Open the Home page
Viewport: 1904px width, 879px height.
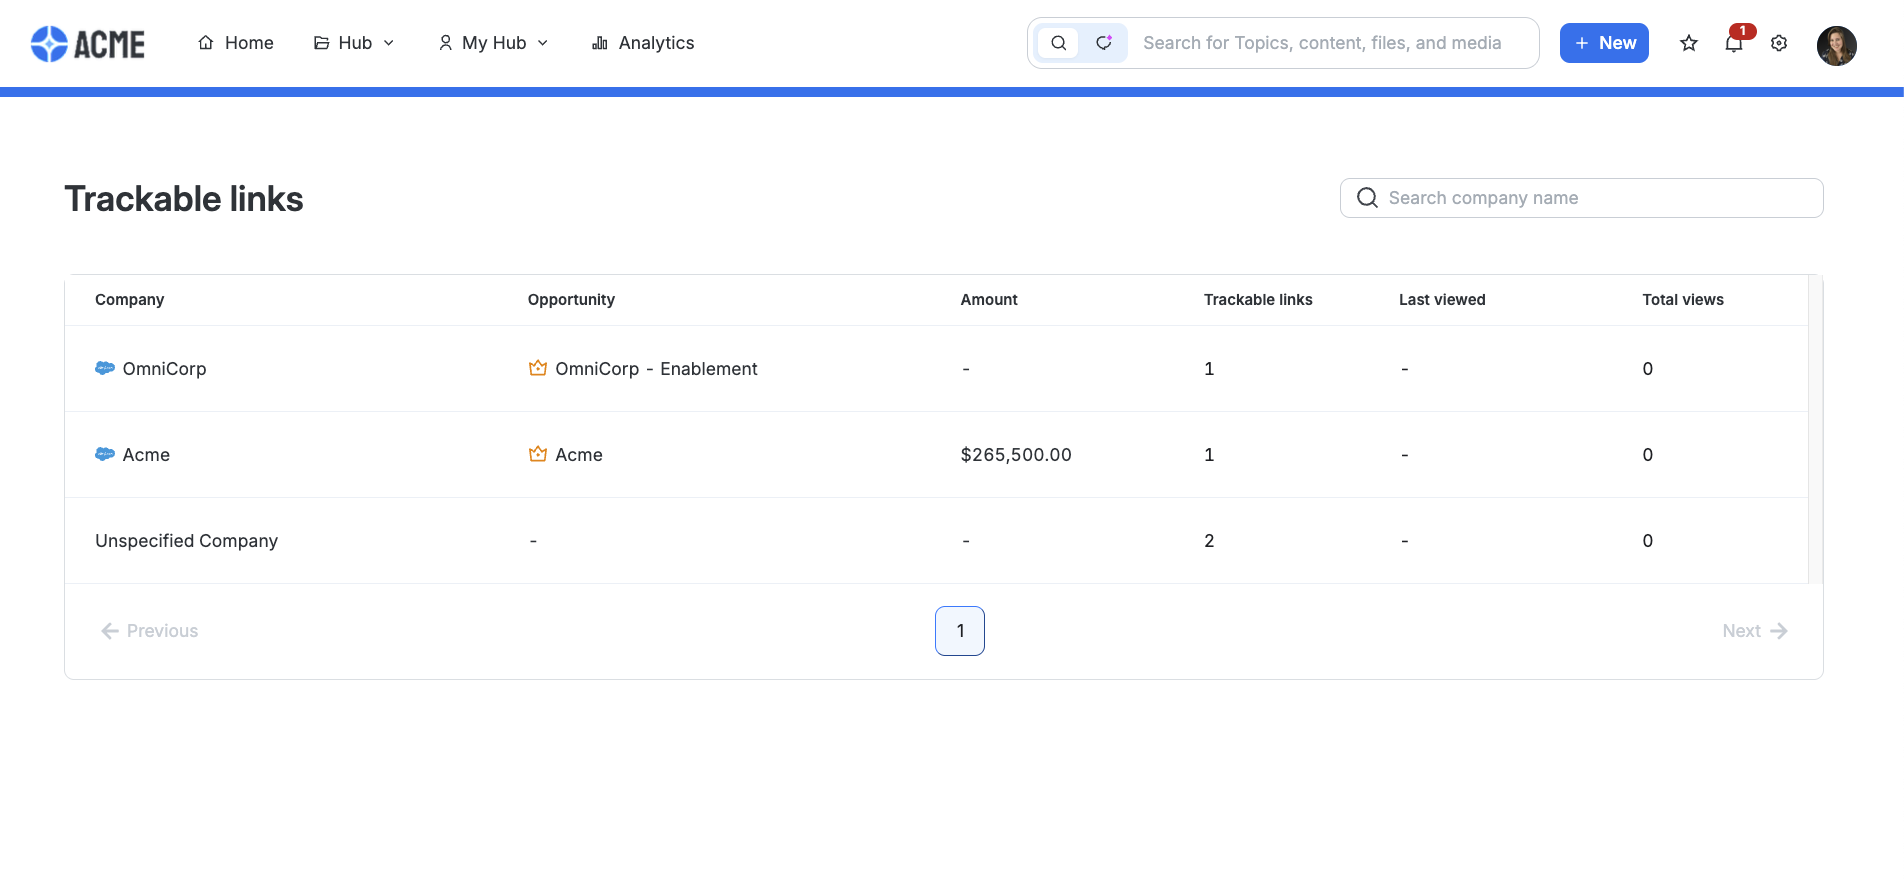click(x=236, y=43)
